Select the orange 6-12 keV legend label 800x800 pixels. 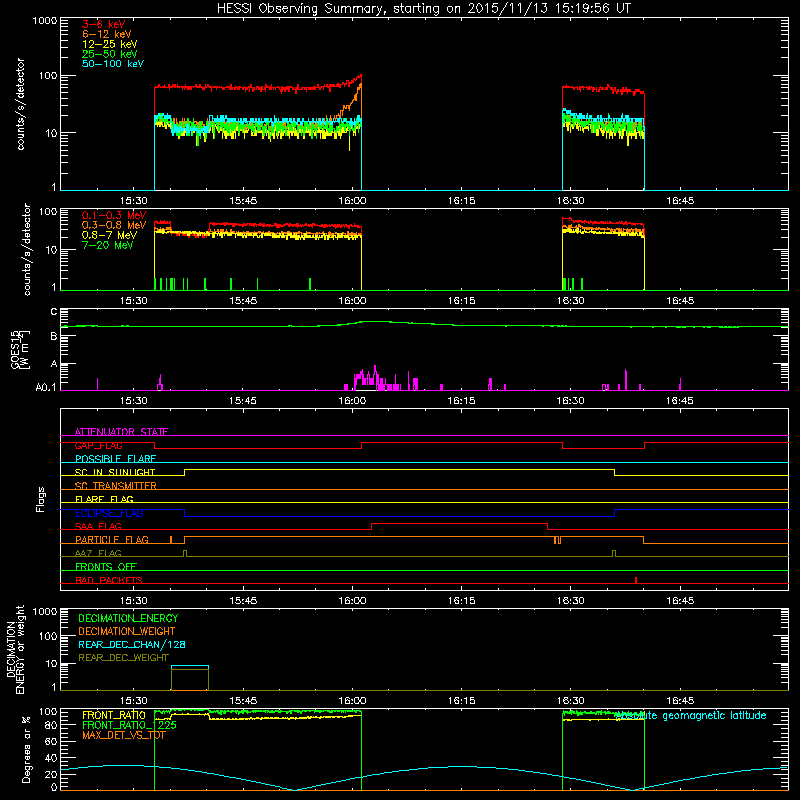107,34
